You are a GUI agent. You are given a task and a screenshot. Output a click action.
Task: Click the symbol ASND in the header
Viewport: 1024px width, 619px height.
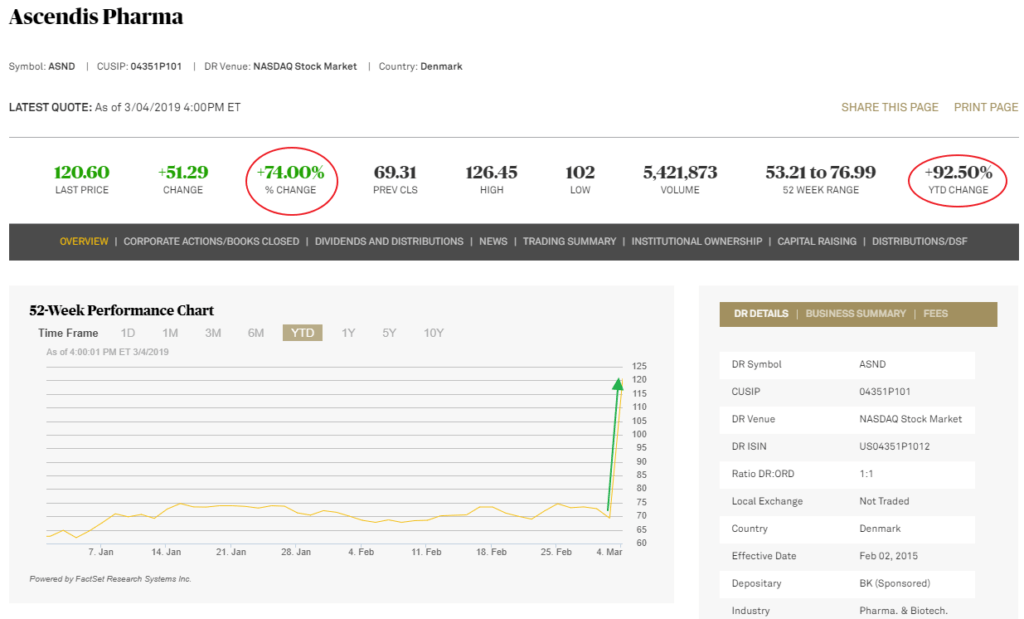[x=61, y=67]
